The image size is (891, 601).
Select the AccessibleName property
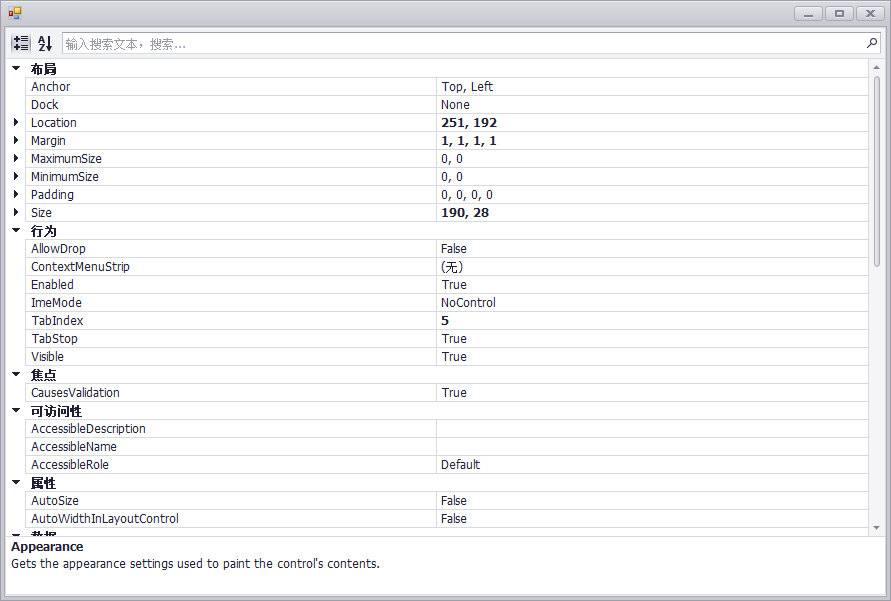(231, 446)
